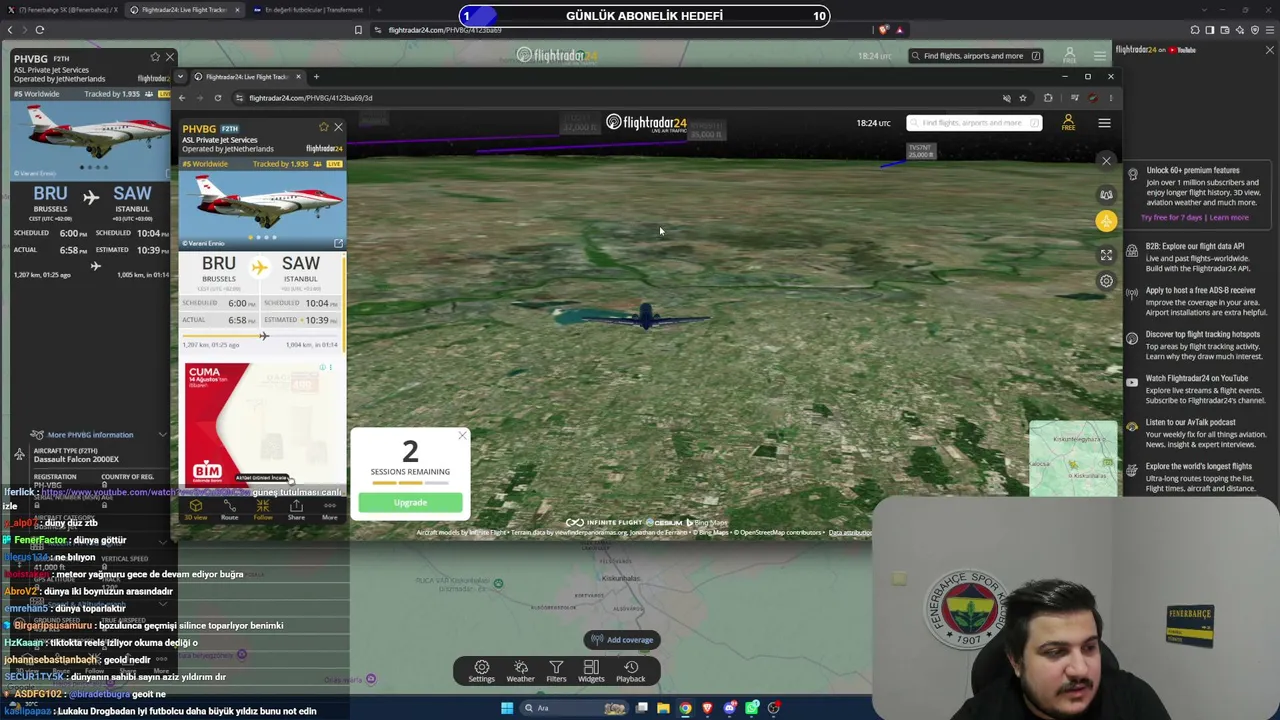Switch to the Transfermarkt tab

[307, 10]
